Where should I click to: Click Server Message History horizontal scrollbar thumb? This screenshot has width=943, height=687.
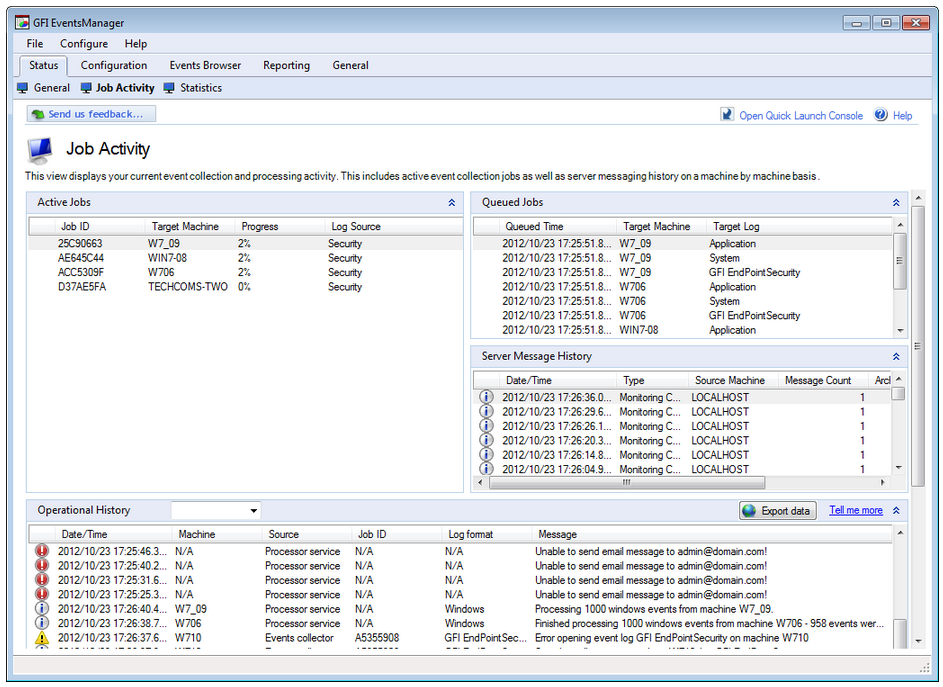point(627,482)
